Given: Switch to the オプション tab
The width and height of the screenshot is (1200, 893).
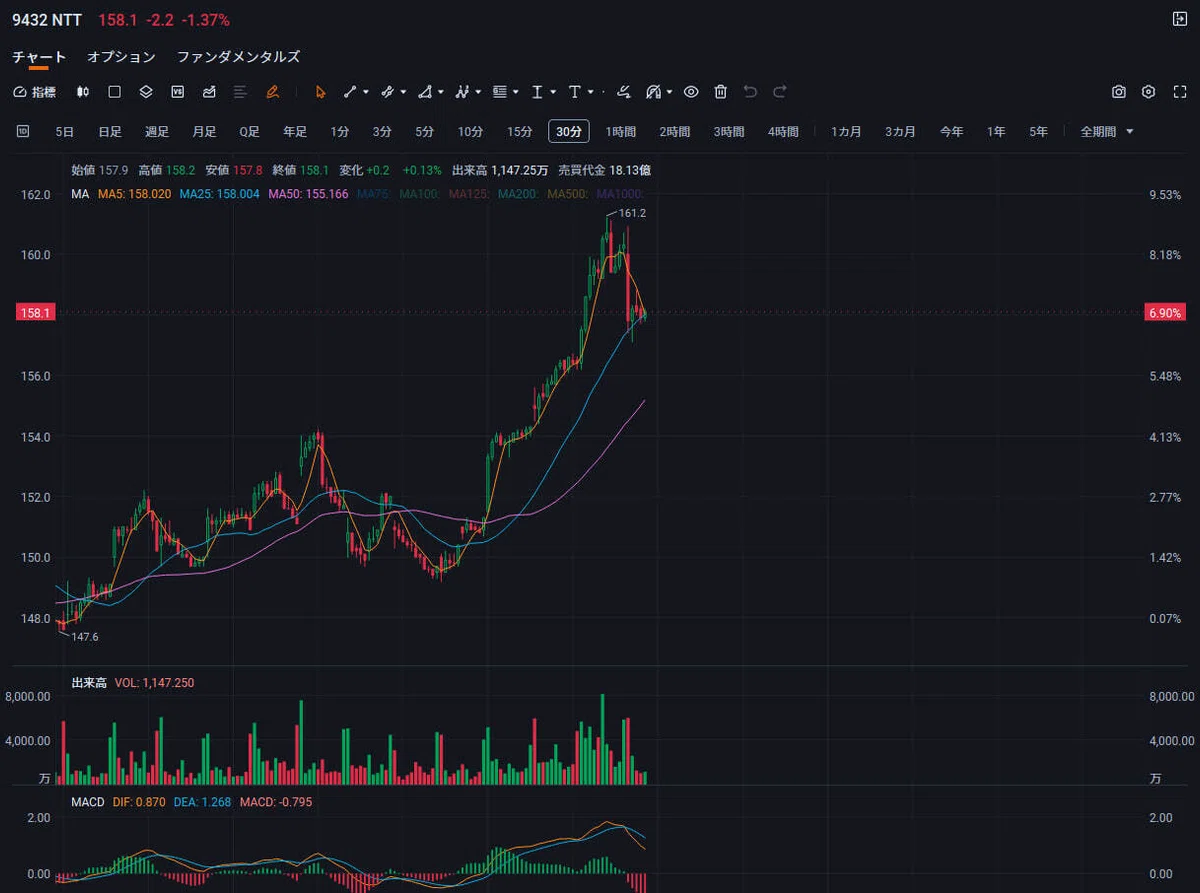Looking at the screenshot, I should coord(121,57).
